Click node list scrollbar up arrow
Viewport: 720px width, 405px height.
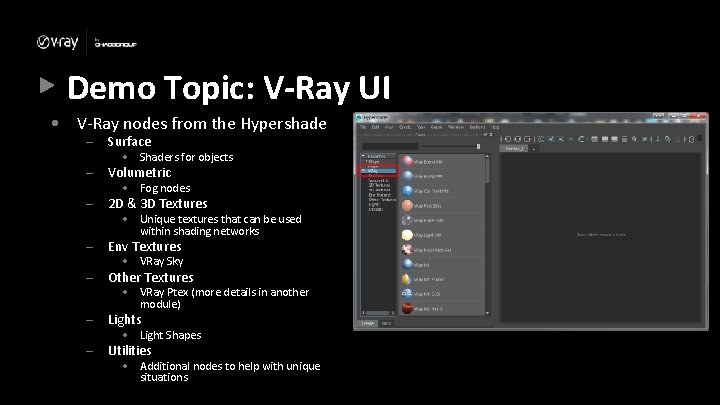[x=487, y=157]
